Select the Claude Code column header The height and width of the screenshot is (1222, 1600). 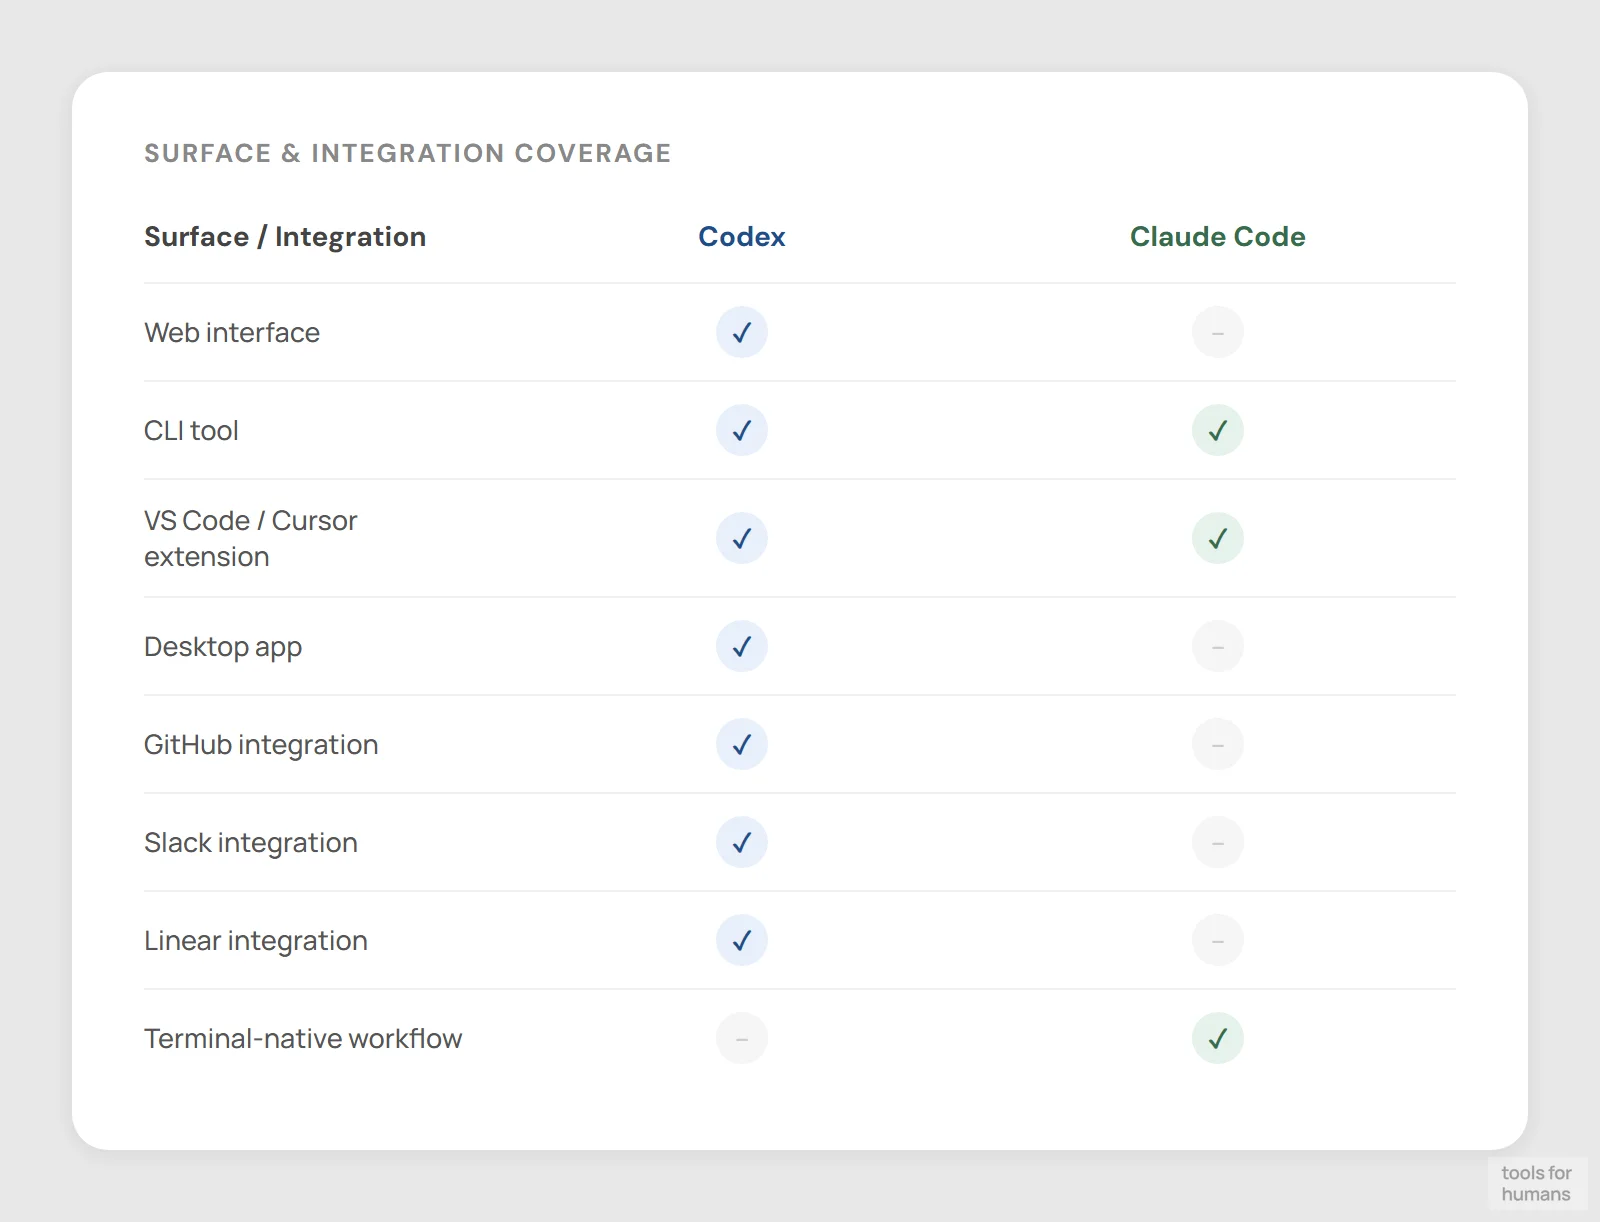(x=1217, y=237)
